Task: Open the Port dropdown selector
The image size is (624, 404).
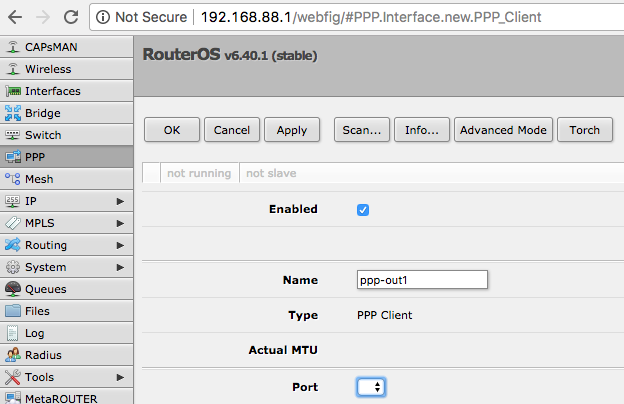Action: (371, 386)
